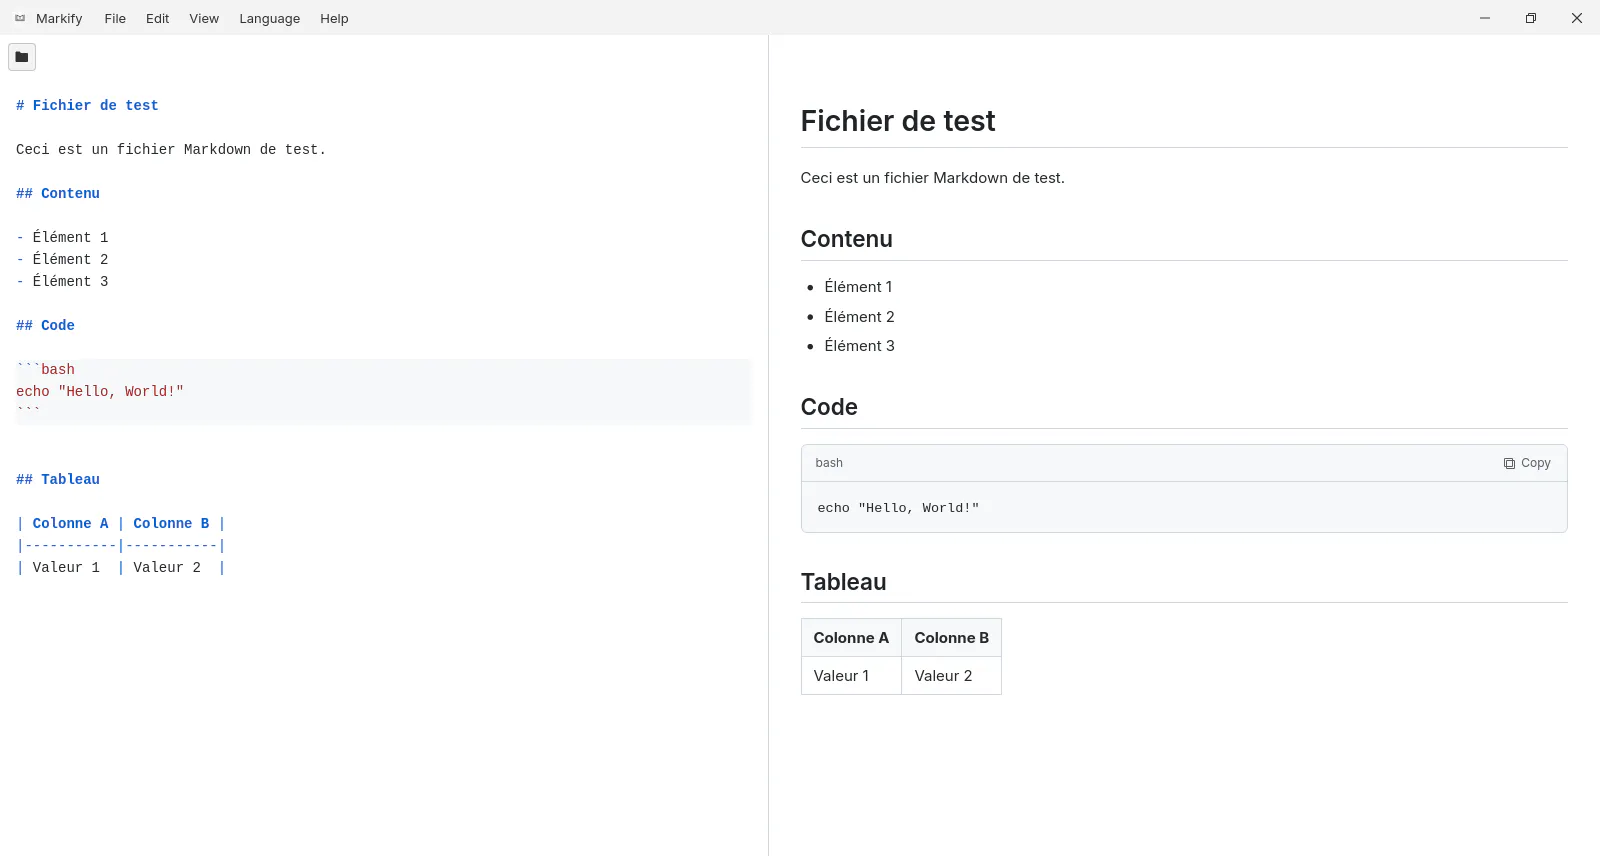Click the 'Ceci est un fichier Markdown de test.' editor line
Image resolution: width=1600 pixels, height=856 pixels.
pos(171,150)
